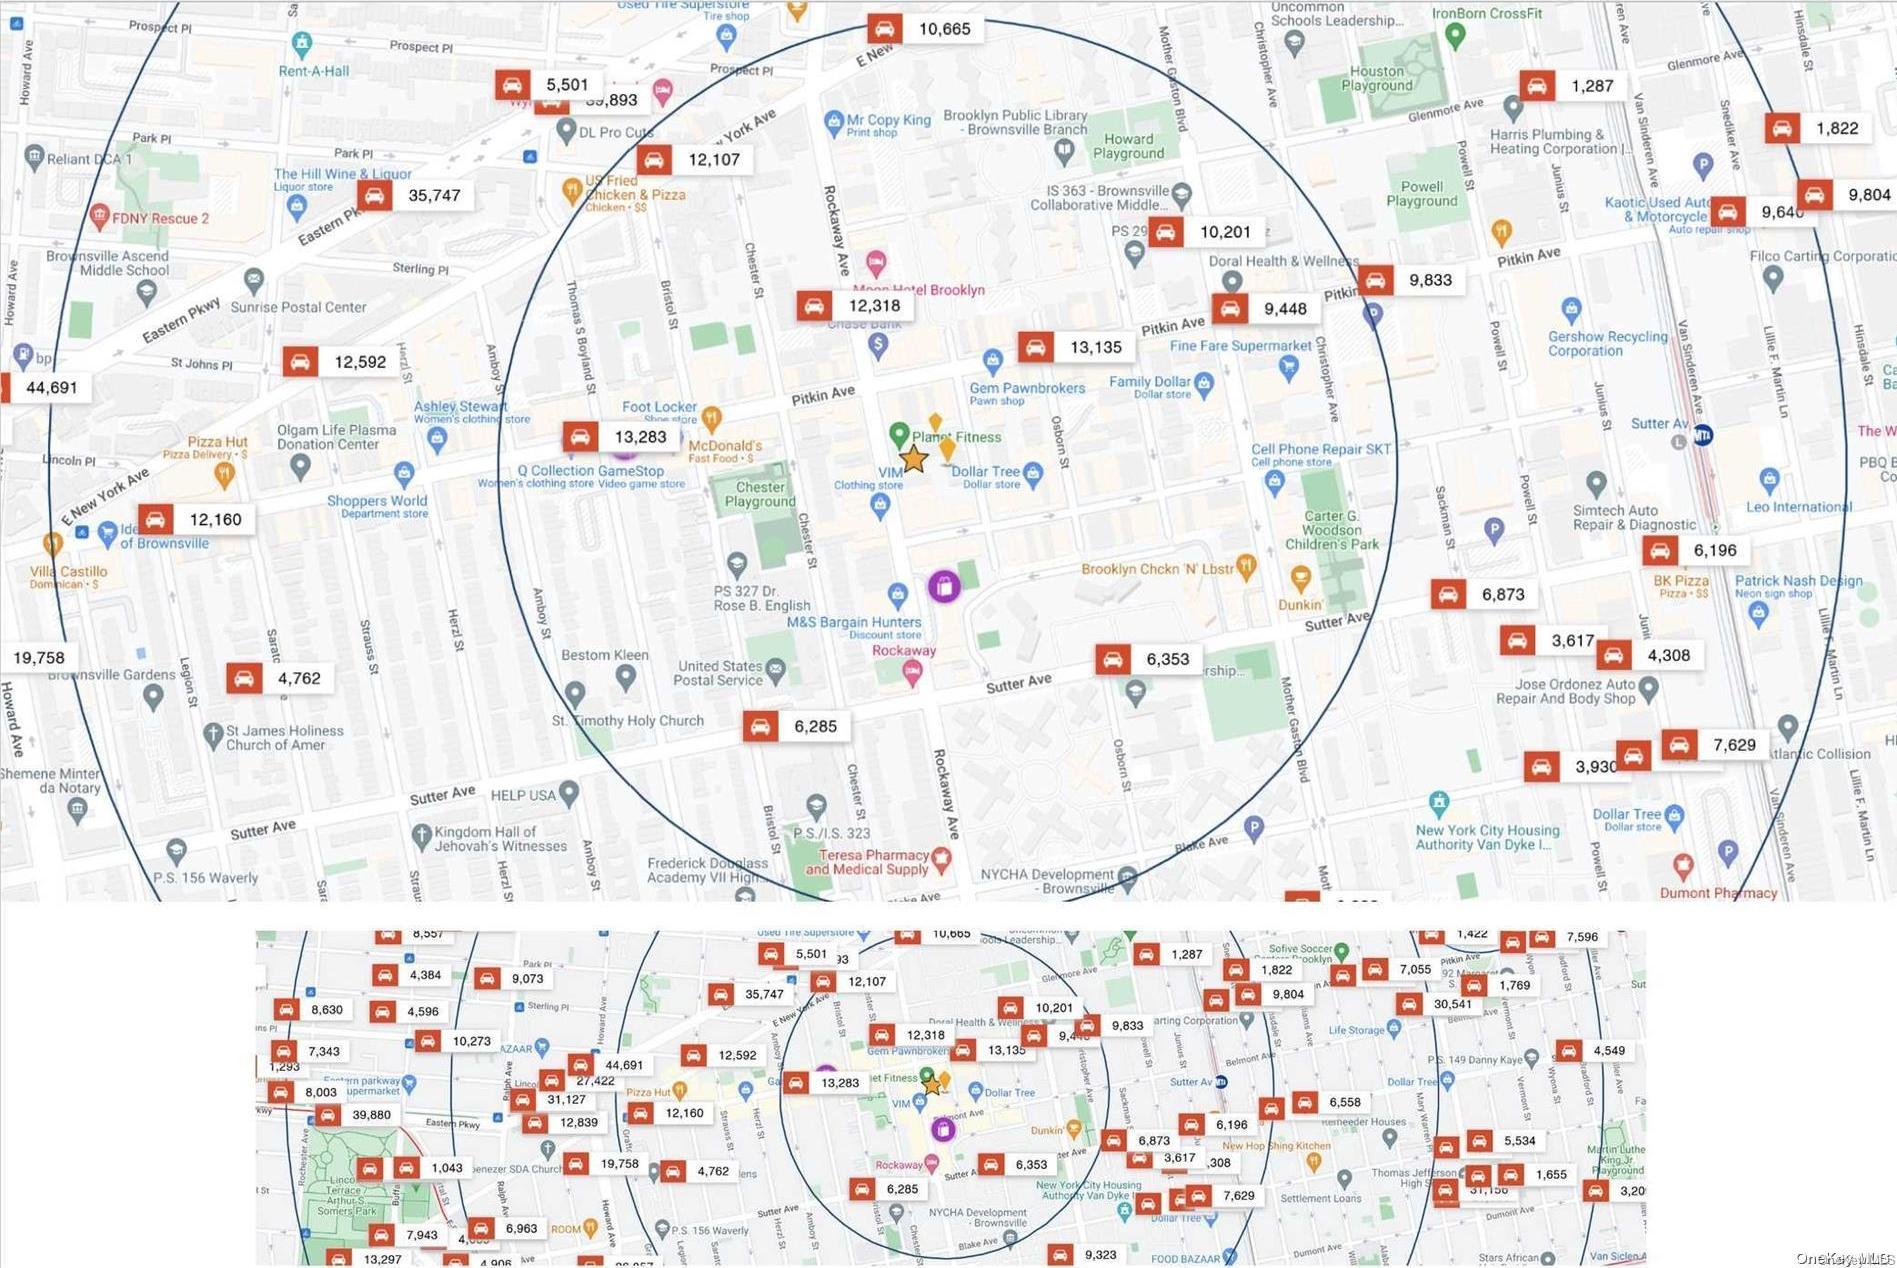1897x1268 pixels.
Task: Select the 8,630 marker in the lower map
Action: [314, 1010]
